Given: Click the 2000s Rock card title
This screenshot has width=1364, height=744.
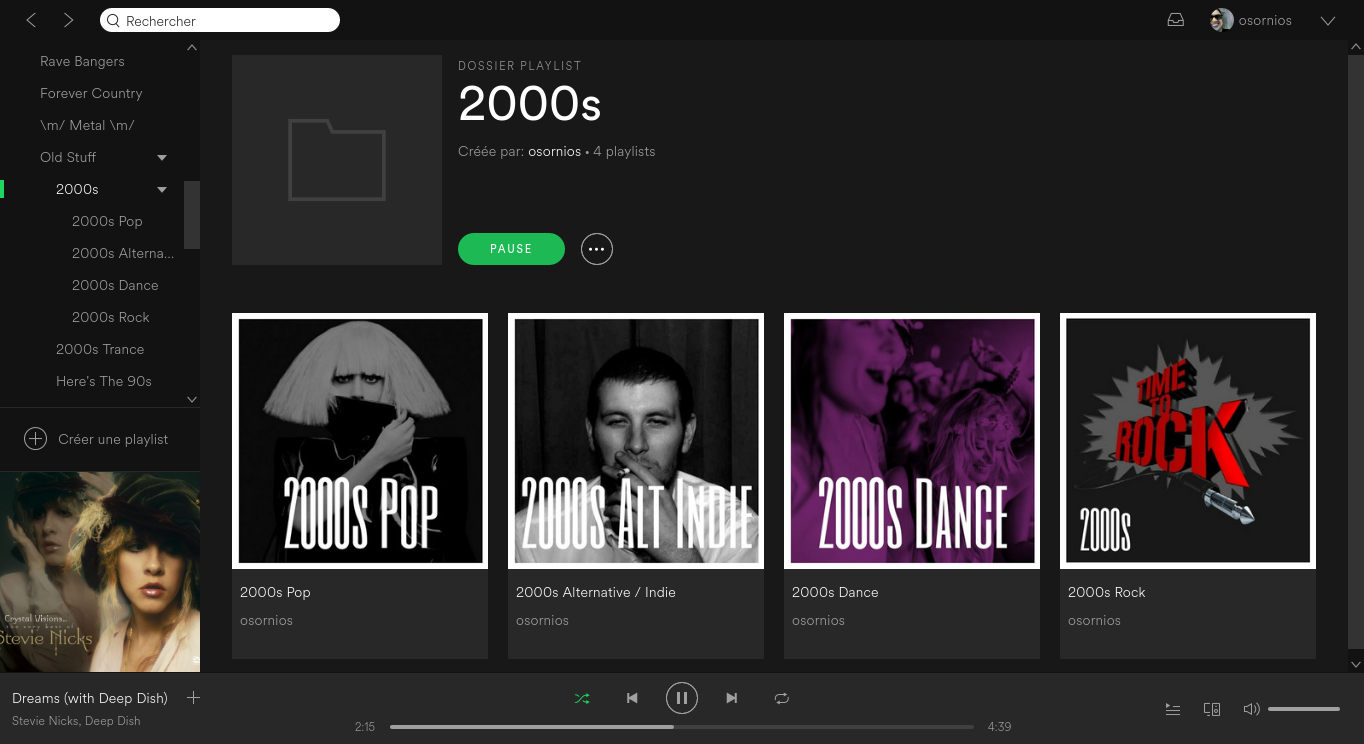Looking at the screenshot, I should (x=1107, y=592).
